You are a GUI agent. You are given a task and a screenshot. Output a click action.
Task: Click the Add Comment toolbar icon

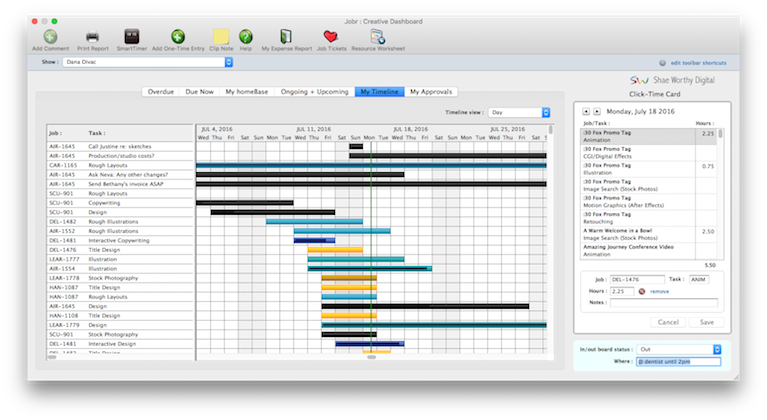[50, 37]
